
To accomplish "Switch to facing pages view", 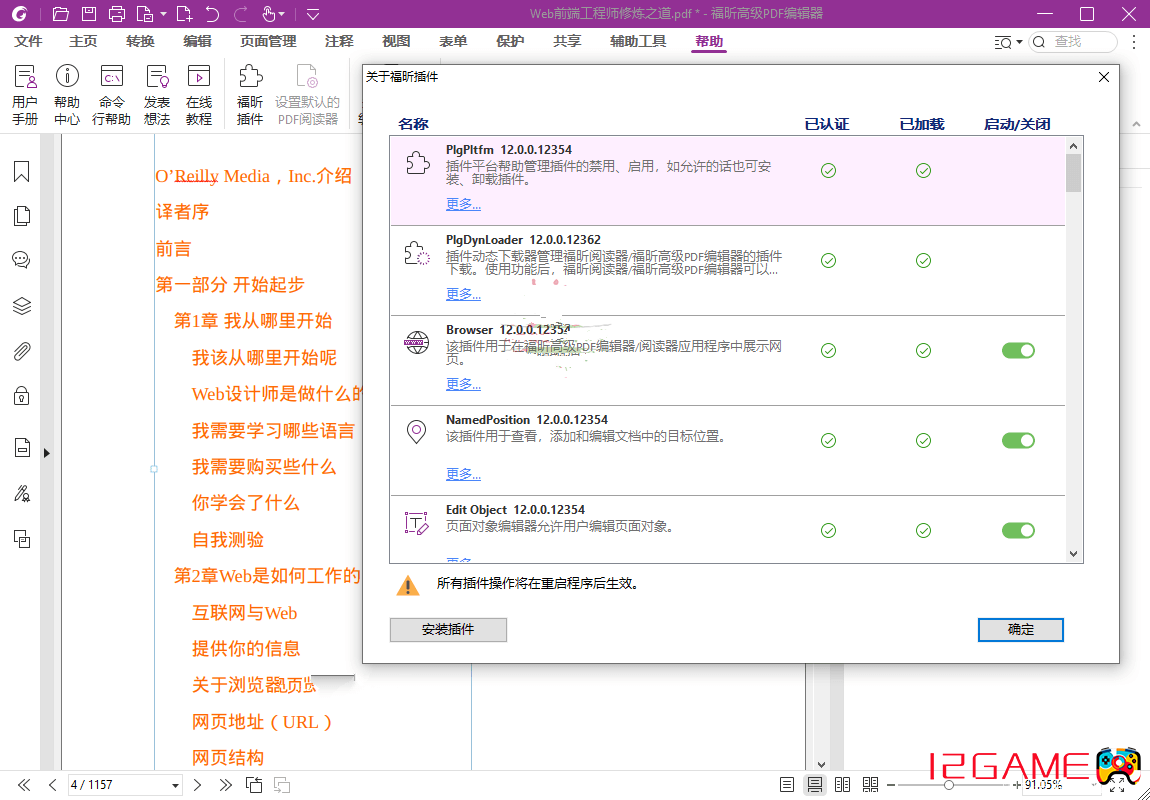I will click(x=843, y=785).
